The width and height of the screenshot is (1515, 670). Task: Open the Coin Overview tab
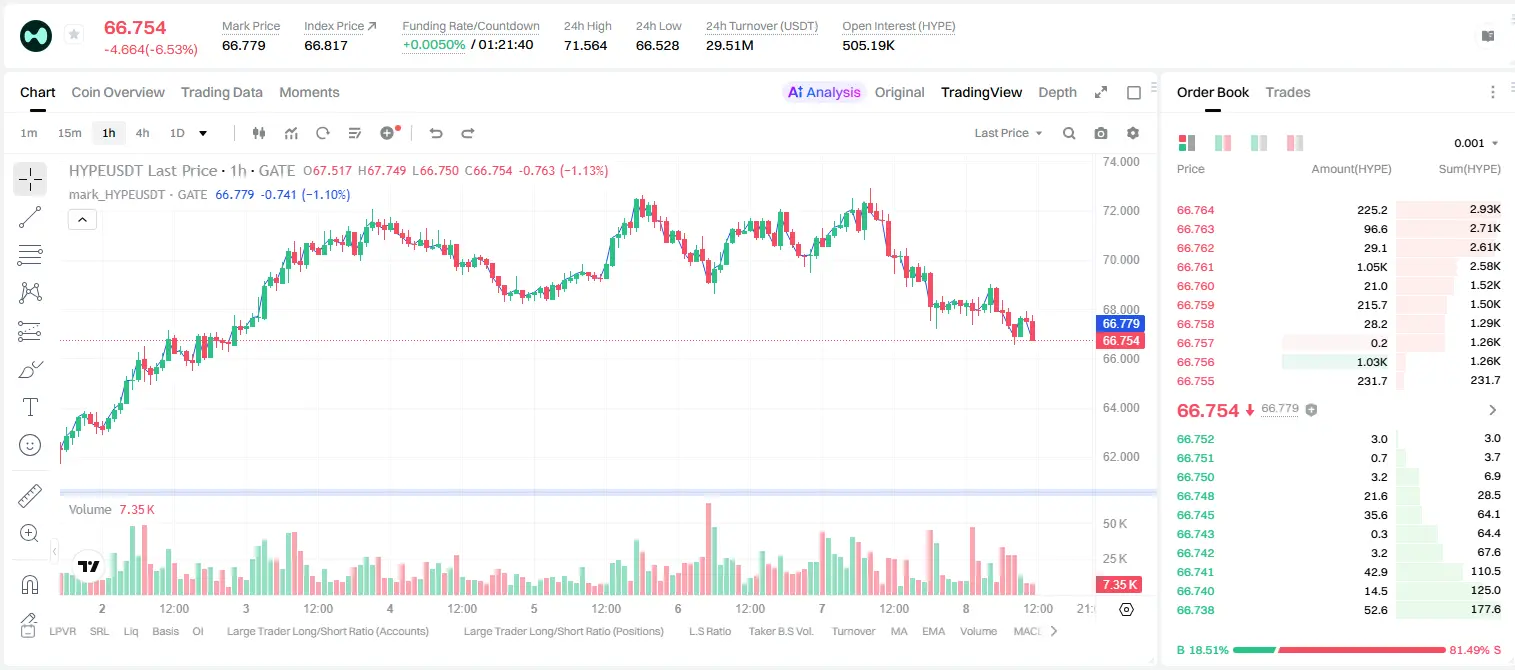click(x=118, y=92)
